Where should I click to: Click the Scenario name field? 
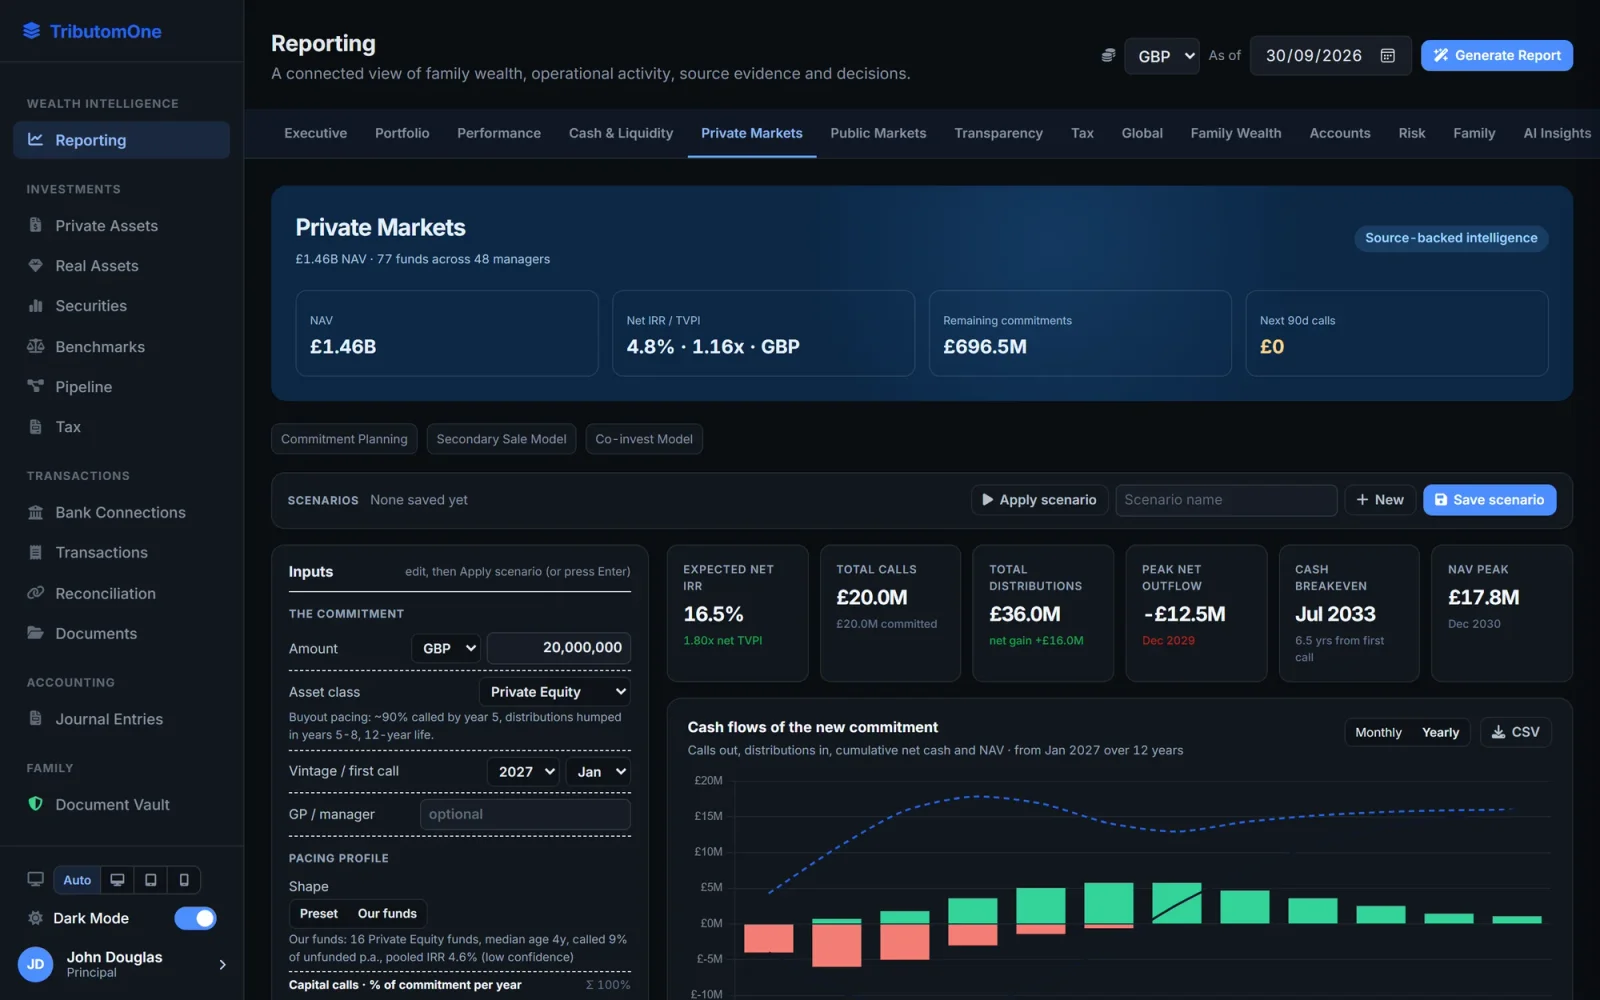tap(1226, 500)
